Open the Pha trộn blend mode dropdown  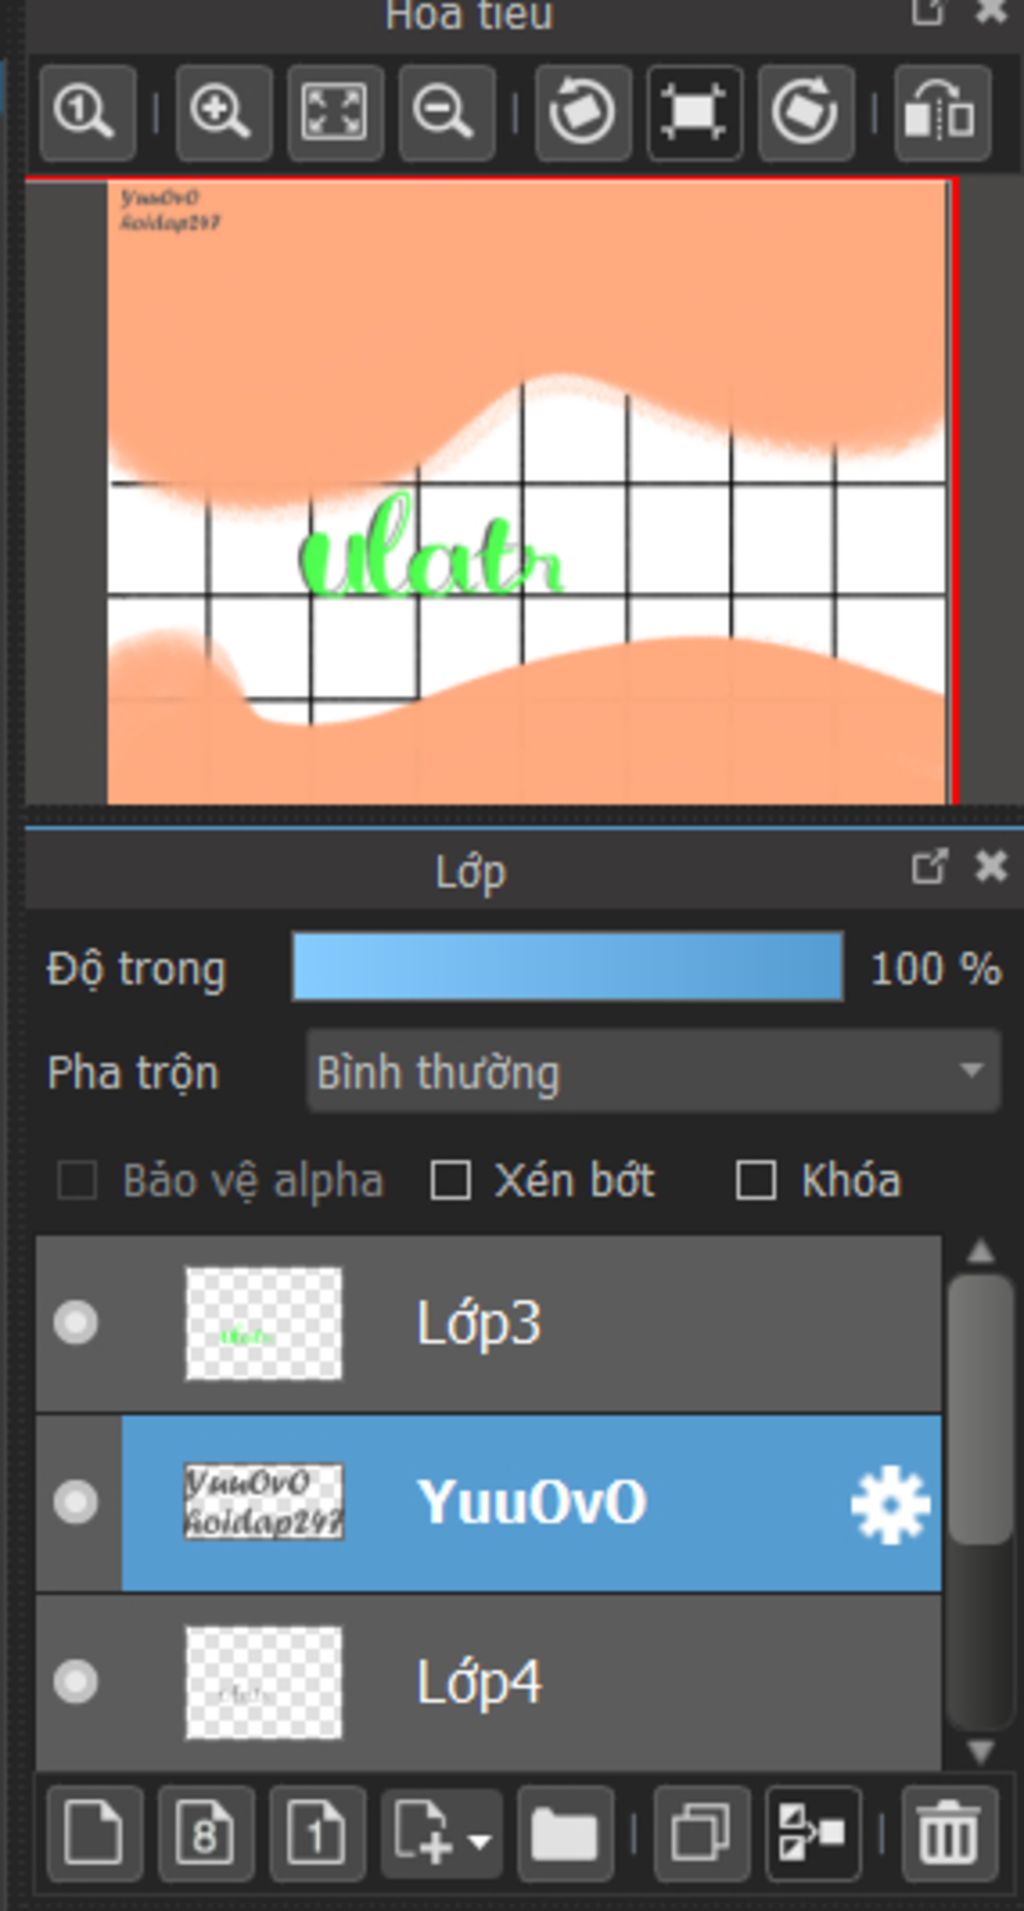653,1072
